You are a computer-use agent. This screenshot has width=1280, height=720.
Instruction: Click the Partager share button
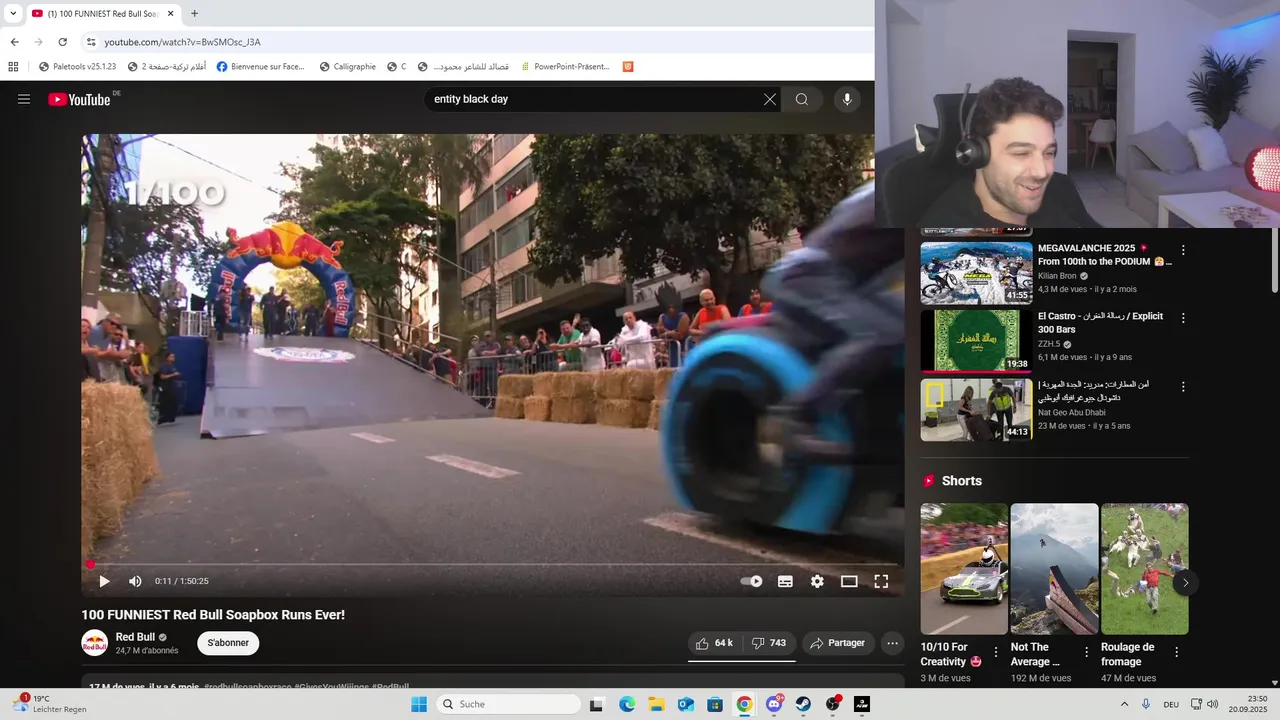[838, 643]
